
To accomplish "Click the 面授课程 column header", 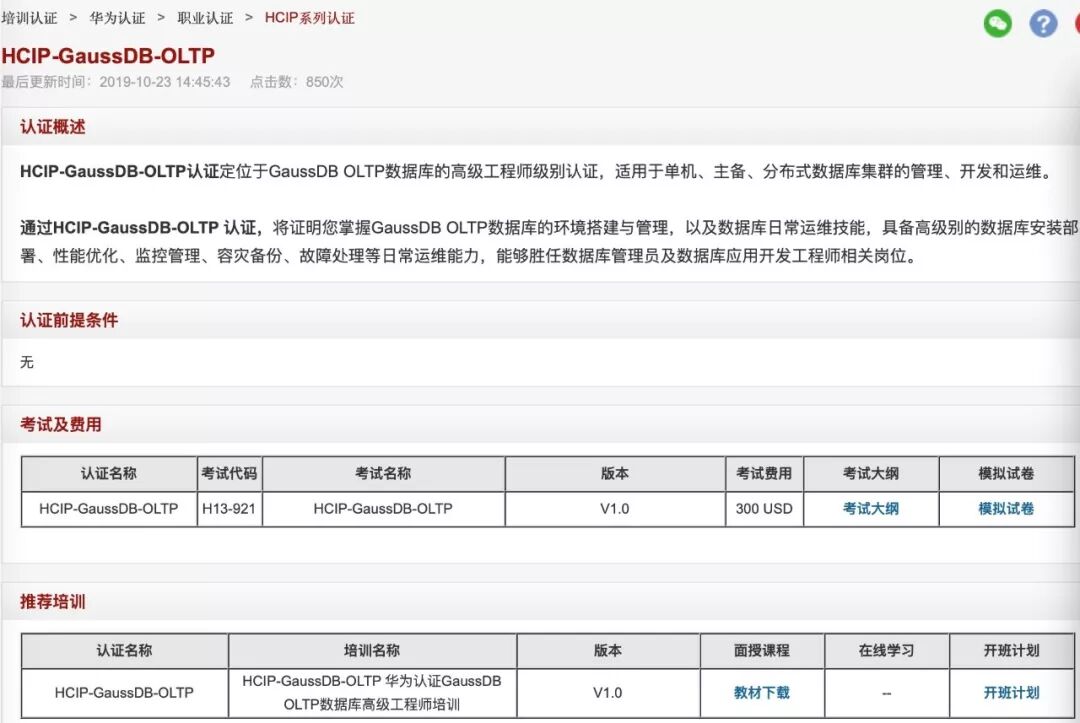I will click(762, 650).
